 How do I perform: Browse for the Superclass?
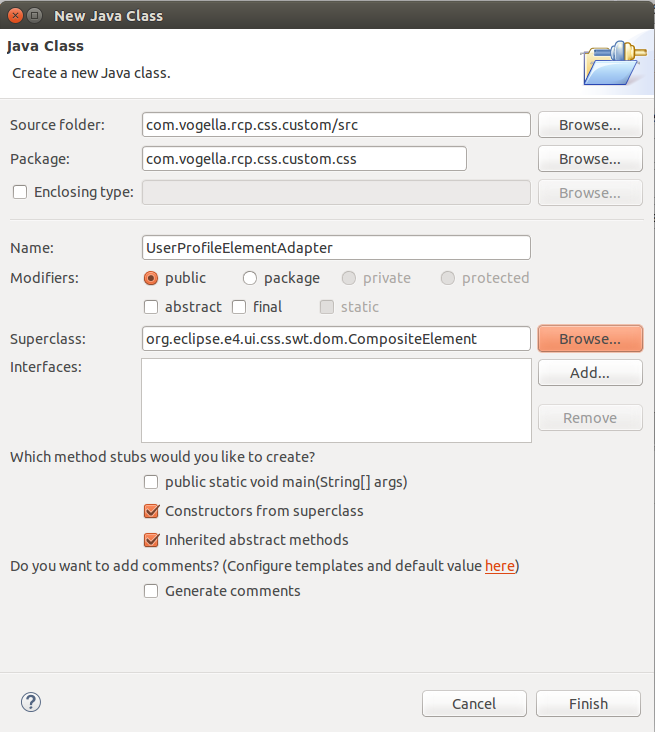point(590,338)
